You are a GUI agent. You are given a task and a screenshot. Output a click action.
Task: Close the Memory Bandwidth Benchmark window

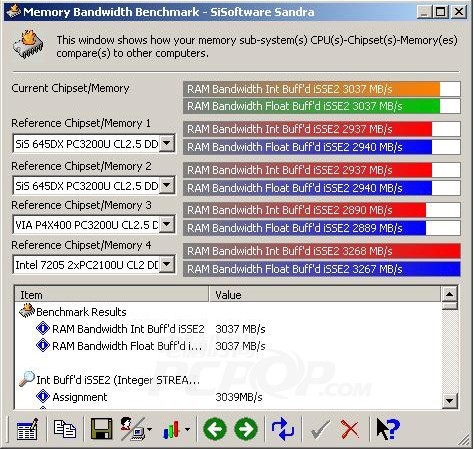coord(459,12)
